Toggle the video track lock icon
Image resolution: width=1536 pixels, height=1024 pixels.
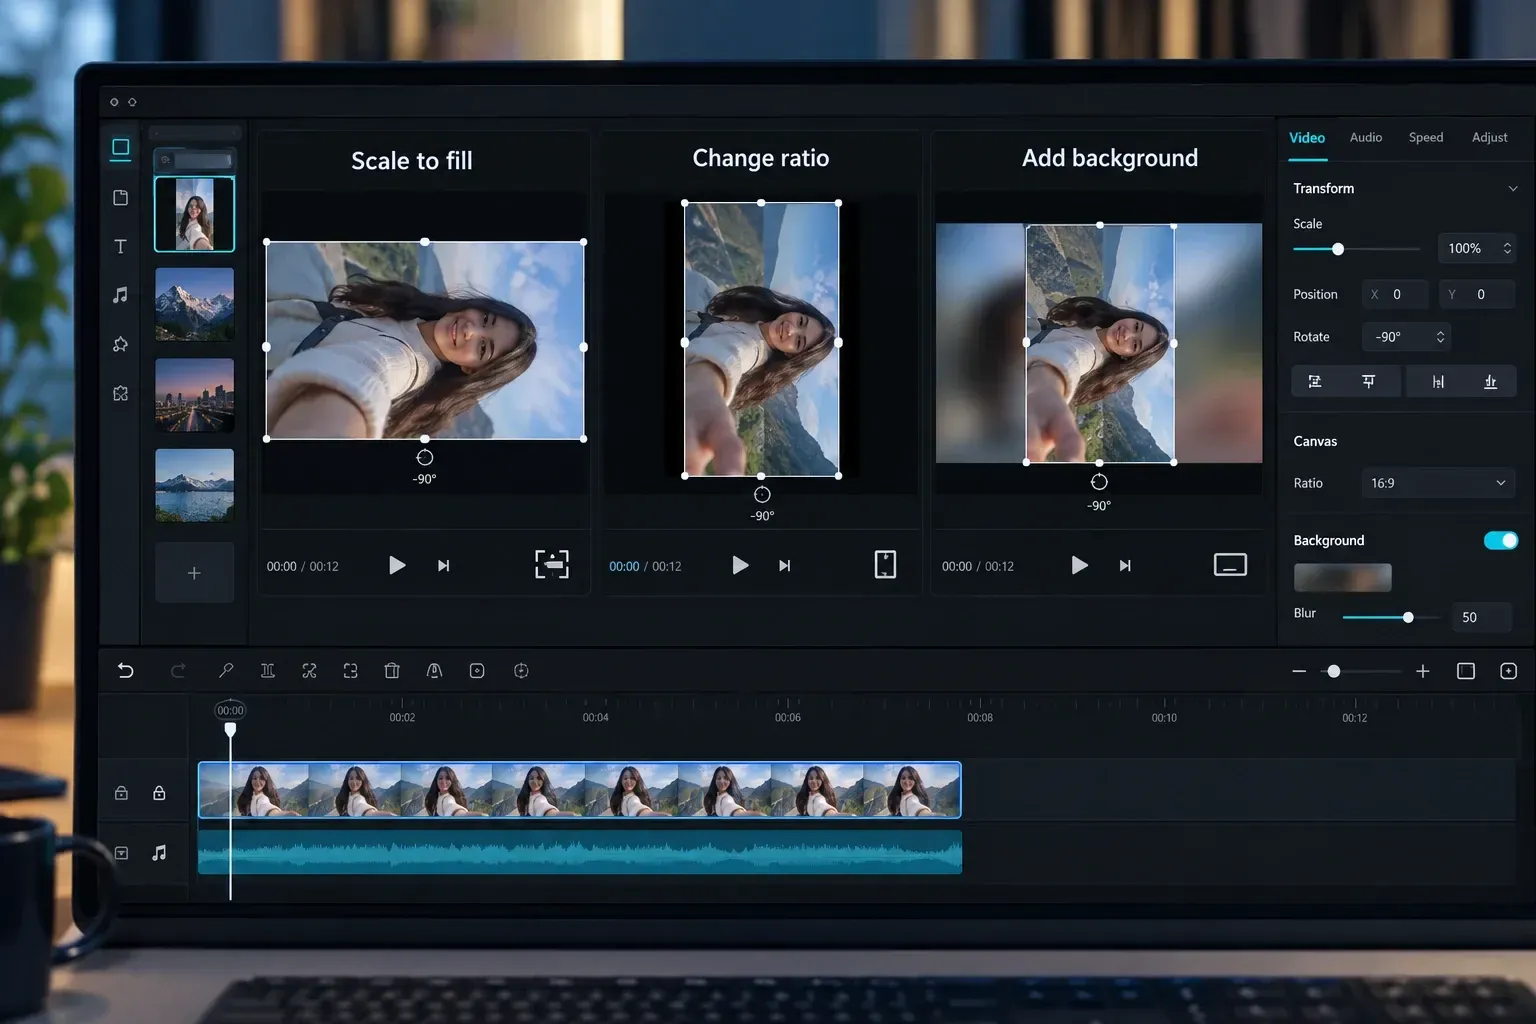click(159, 793)
